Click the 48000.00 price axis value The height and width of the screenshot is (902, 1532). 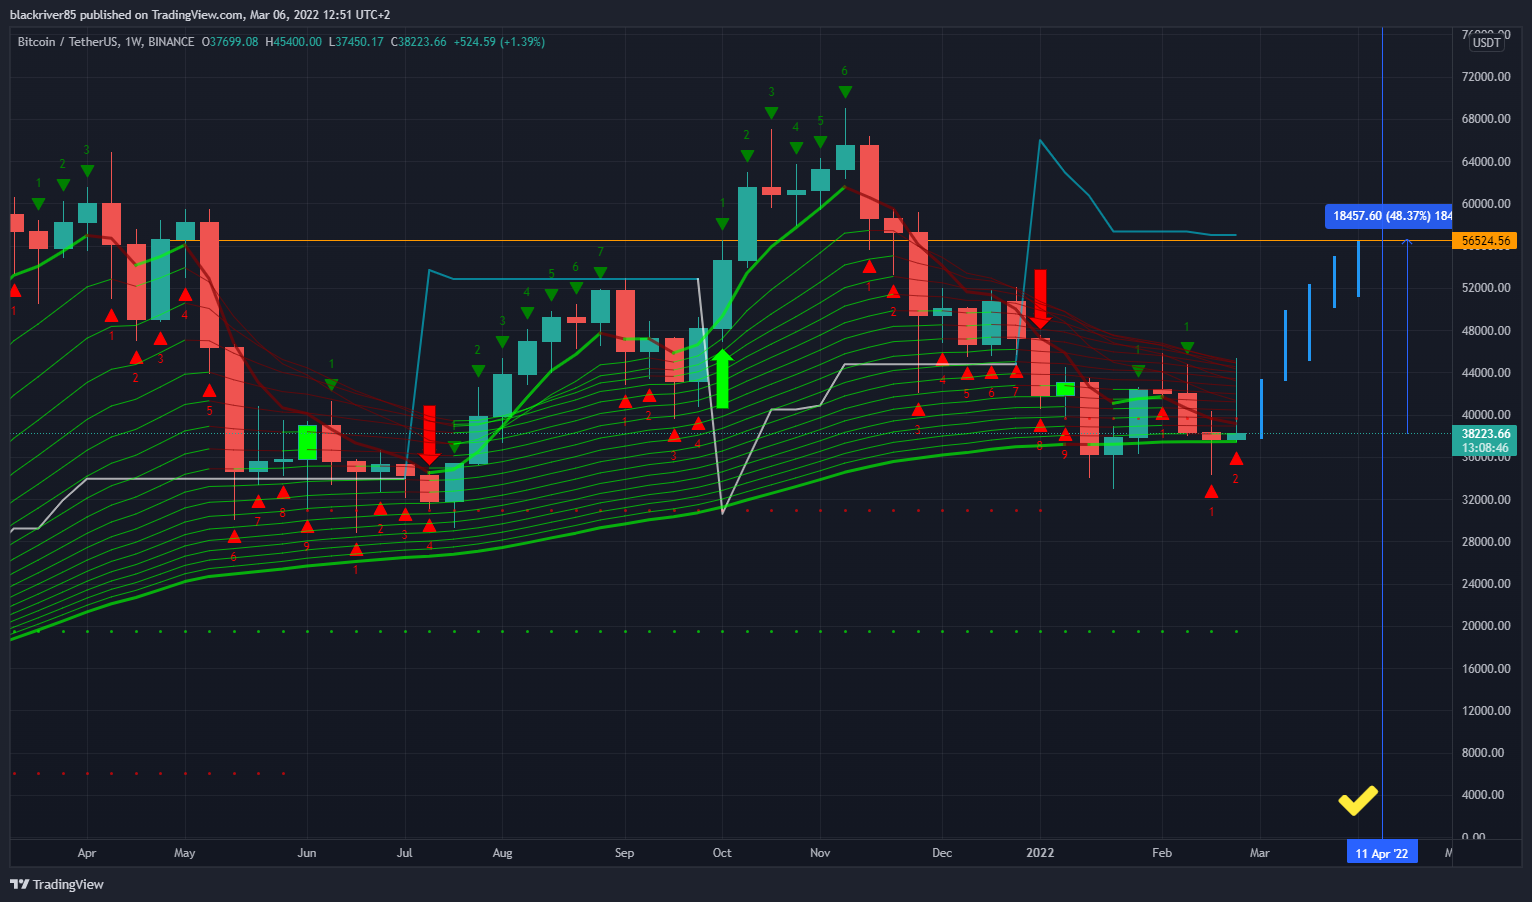pos(1486,331)
